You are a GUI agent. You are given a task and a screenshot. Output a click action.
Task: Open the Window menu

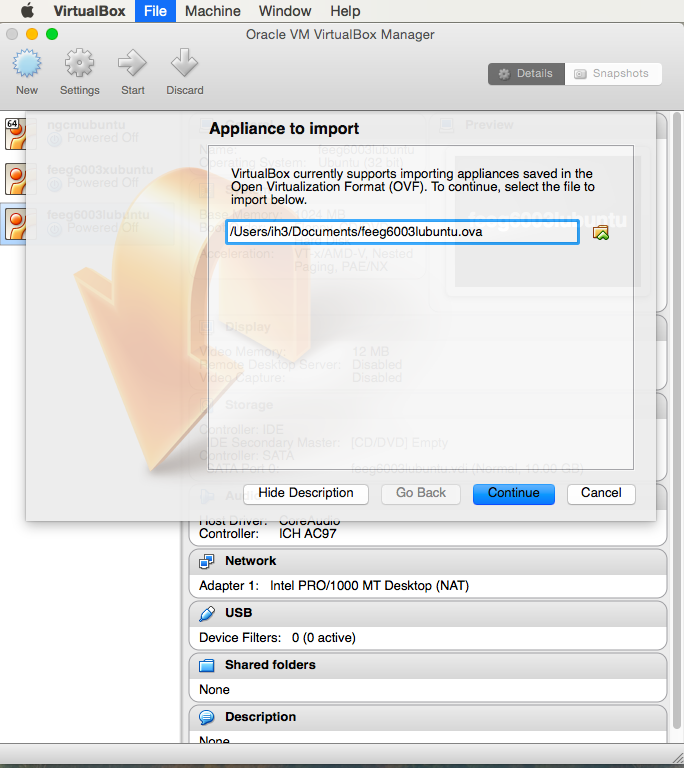(x=285, y=11)
